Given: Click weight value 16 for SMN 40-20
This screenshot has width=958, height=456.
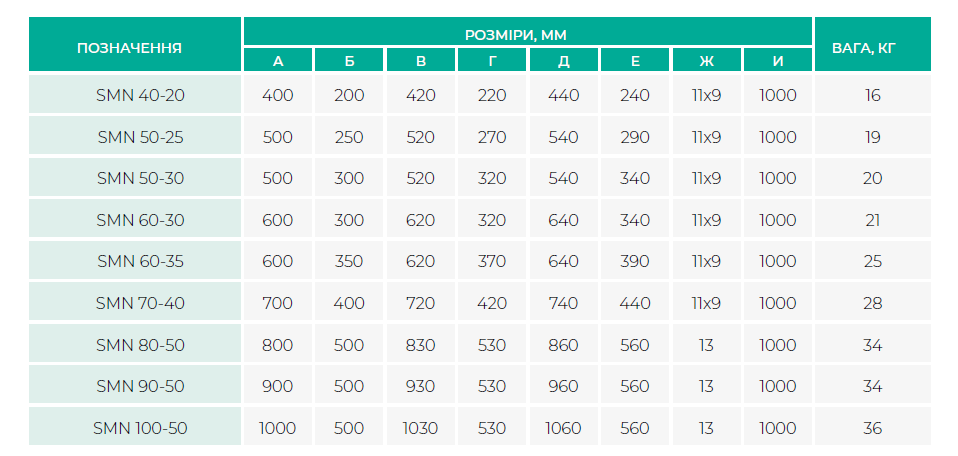Looking at the screenshot, I should coord(872,95).
